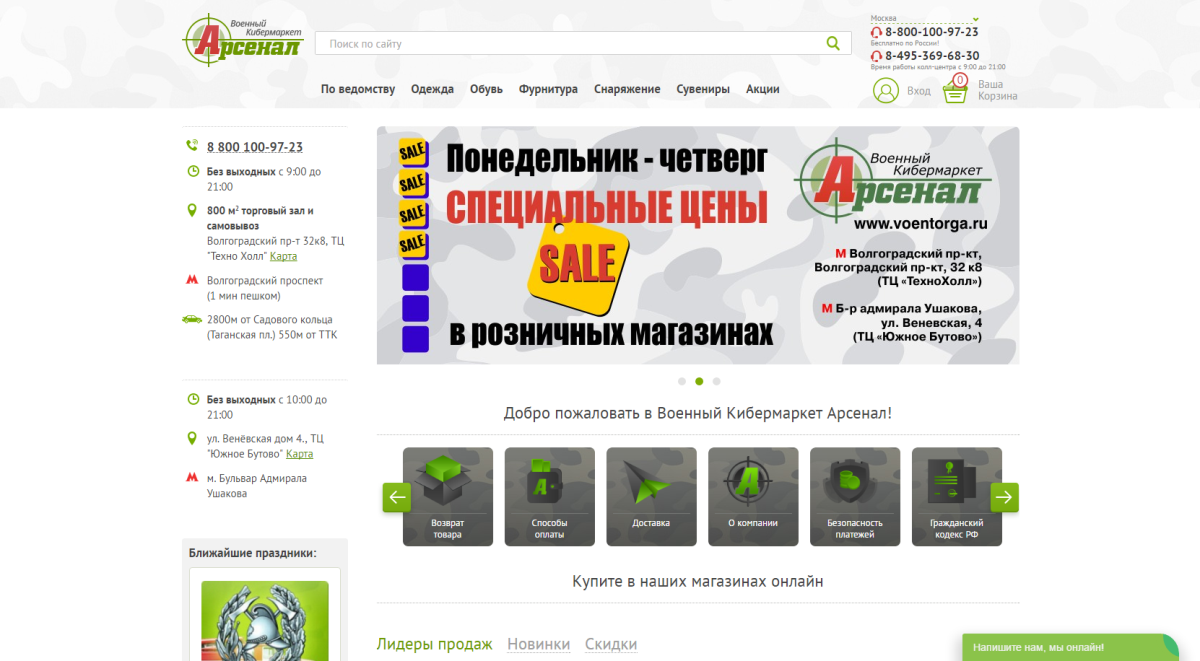
Task: Click the Карта link for Техно Холл
Action: [283, 257]
